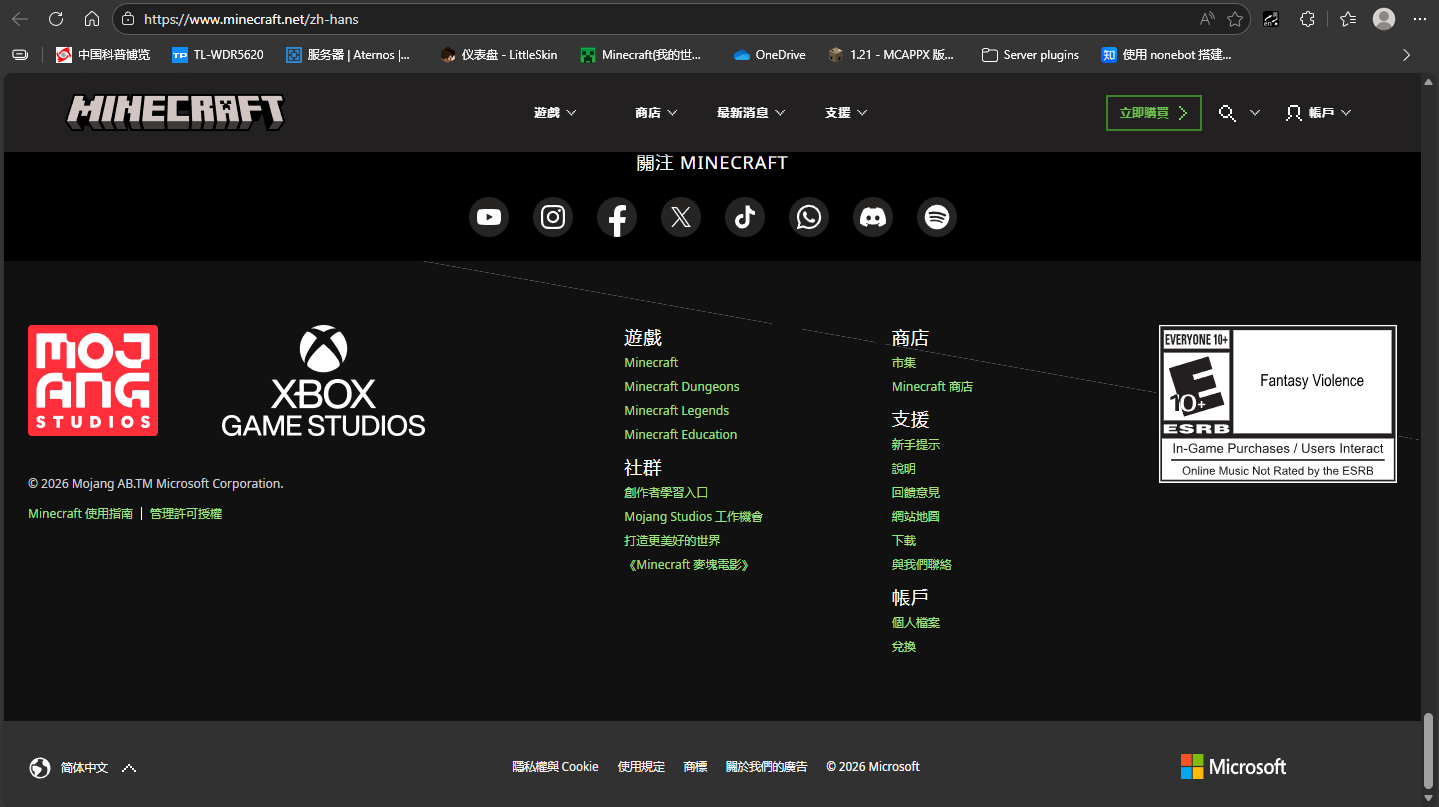This screenshot has height=807, width=1439.
Task: Open the 帳戶 account dropdown
Action: coord(1319,113)
